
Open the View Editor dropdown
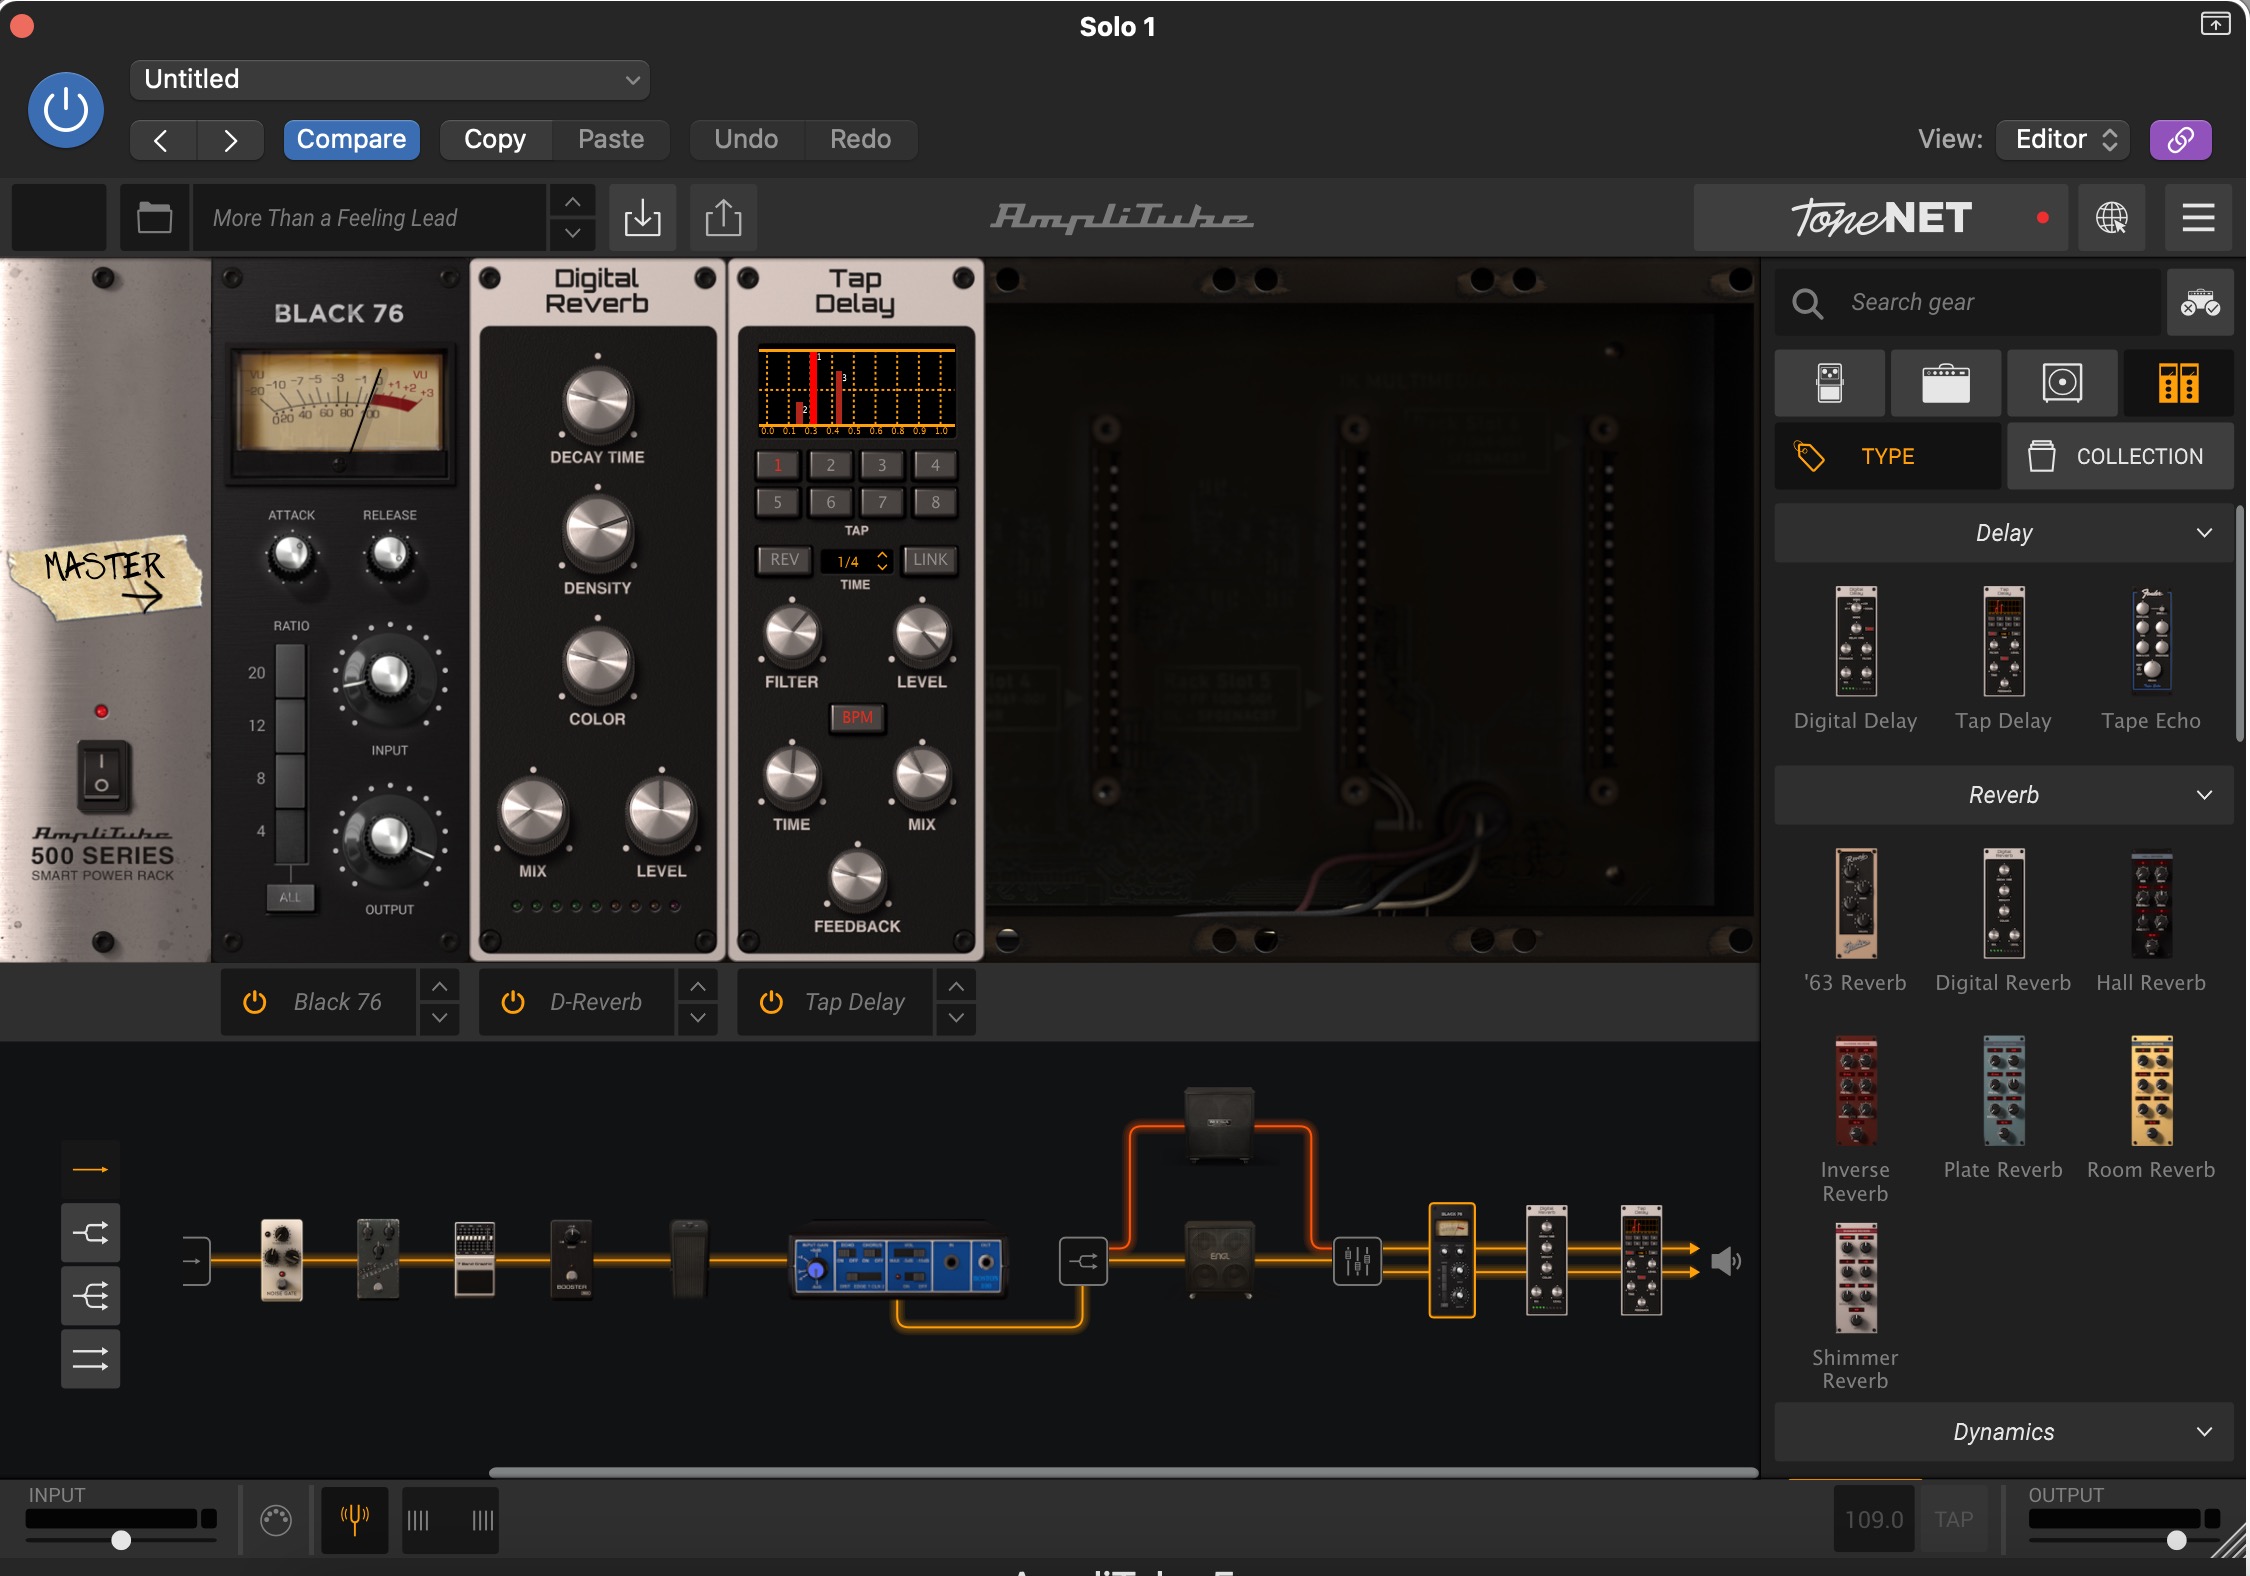click(x=2062, y=140)
